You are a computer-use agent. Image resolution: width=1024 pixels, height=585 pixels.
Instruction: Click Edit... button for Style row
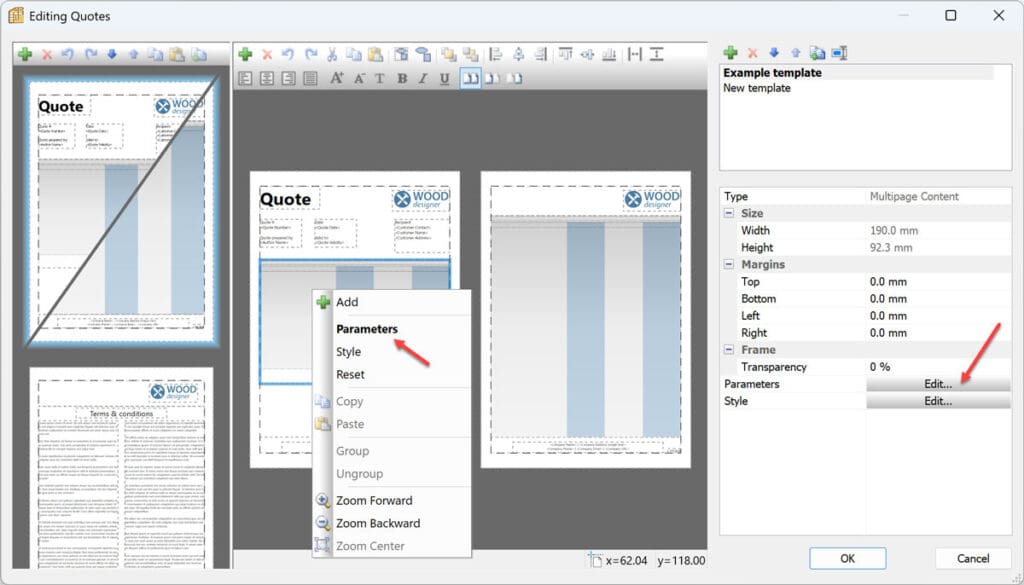[938, 401]
